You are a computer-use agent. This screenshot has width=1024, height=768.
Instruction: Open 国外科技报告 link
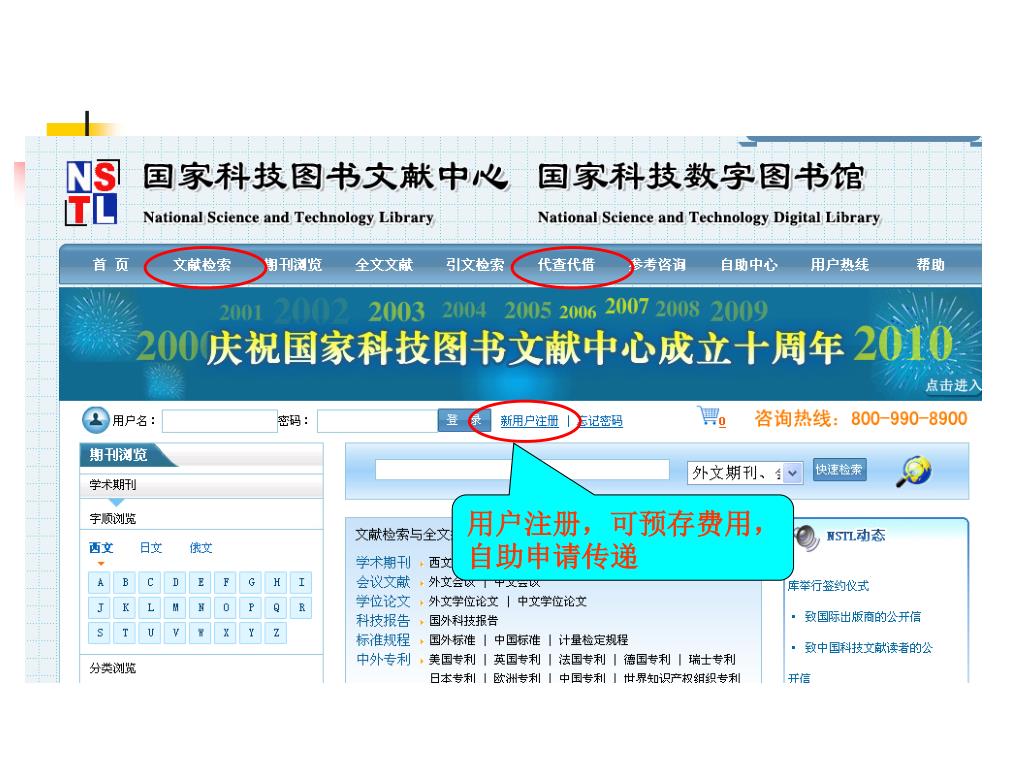[464, 620]
